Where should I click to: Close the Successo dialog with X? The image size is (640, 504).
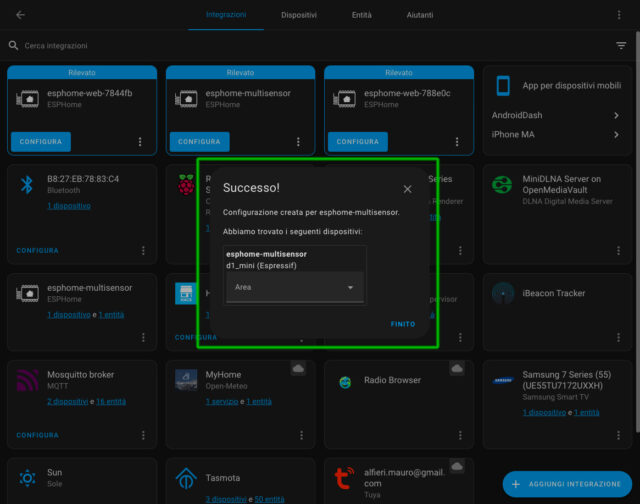(407, 188)
